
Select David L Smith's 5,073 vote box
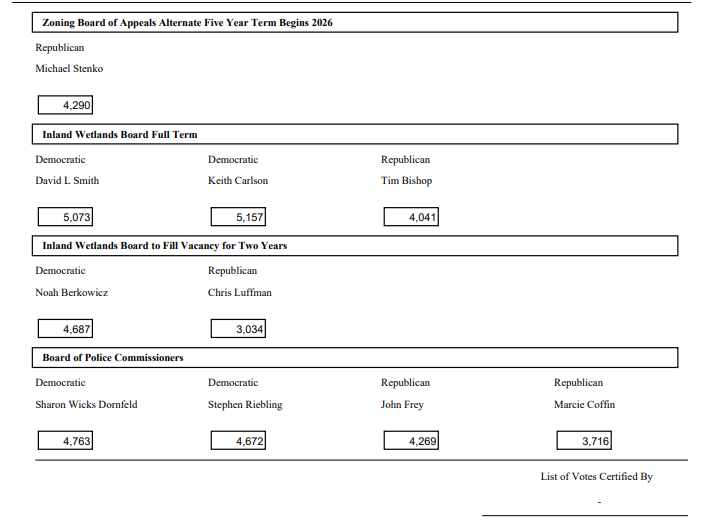coord(65,217)
